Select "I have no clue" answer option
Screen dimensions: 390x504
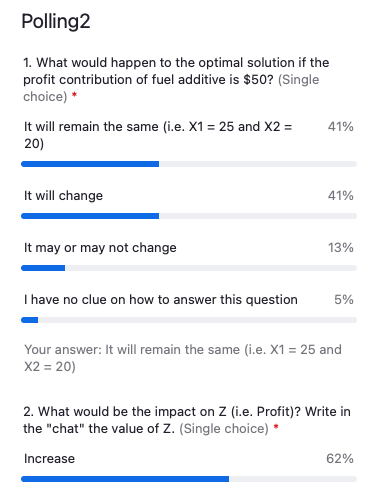[161, 300]
